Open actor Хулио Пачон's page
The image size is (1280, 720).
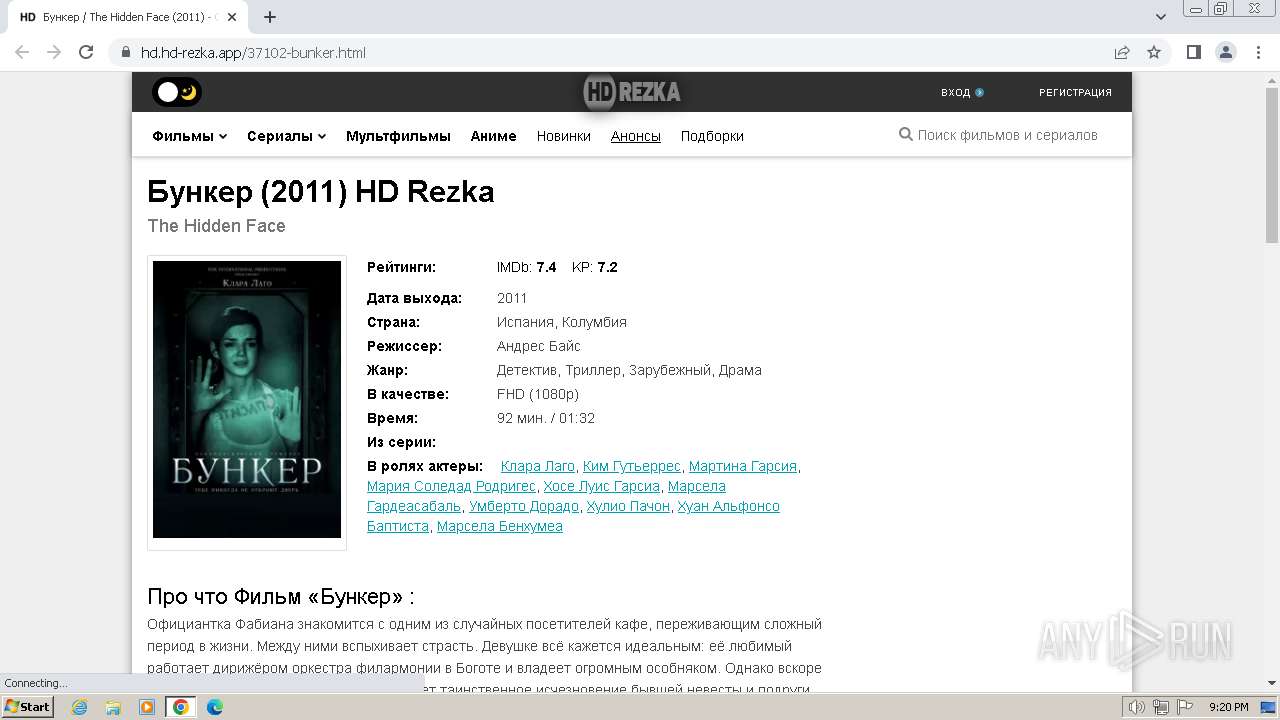coord(628,506)
